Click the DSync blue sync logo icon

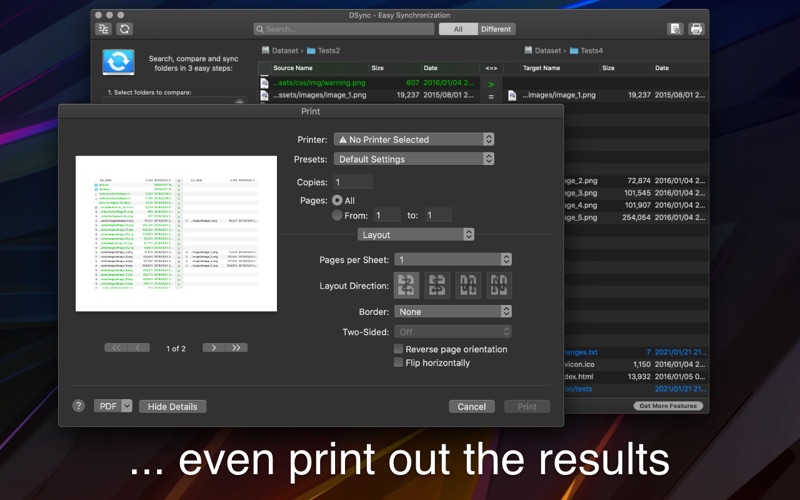click(x=118, y=62)
